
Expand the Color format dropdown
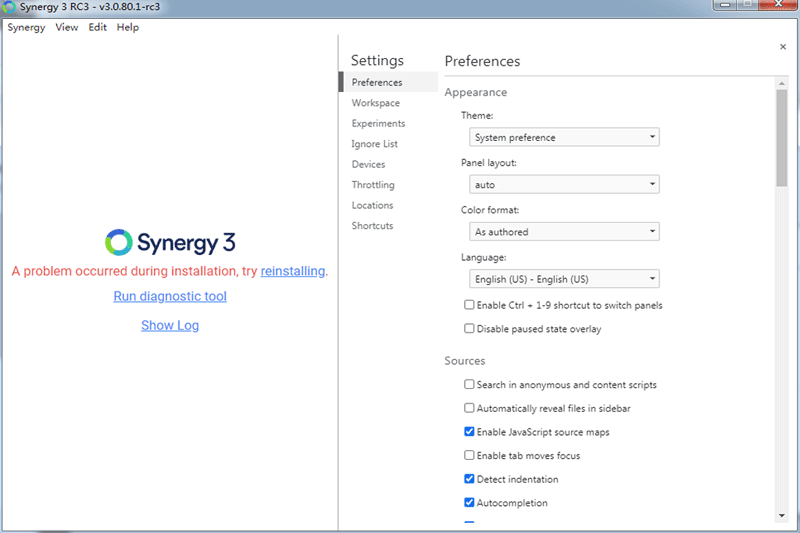564,232
